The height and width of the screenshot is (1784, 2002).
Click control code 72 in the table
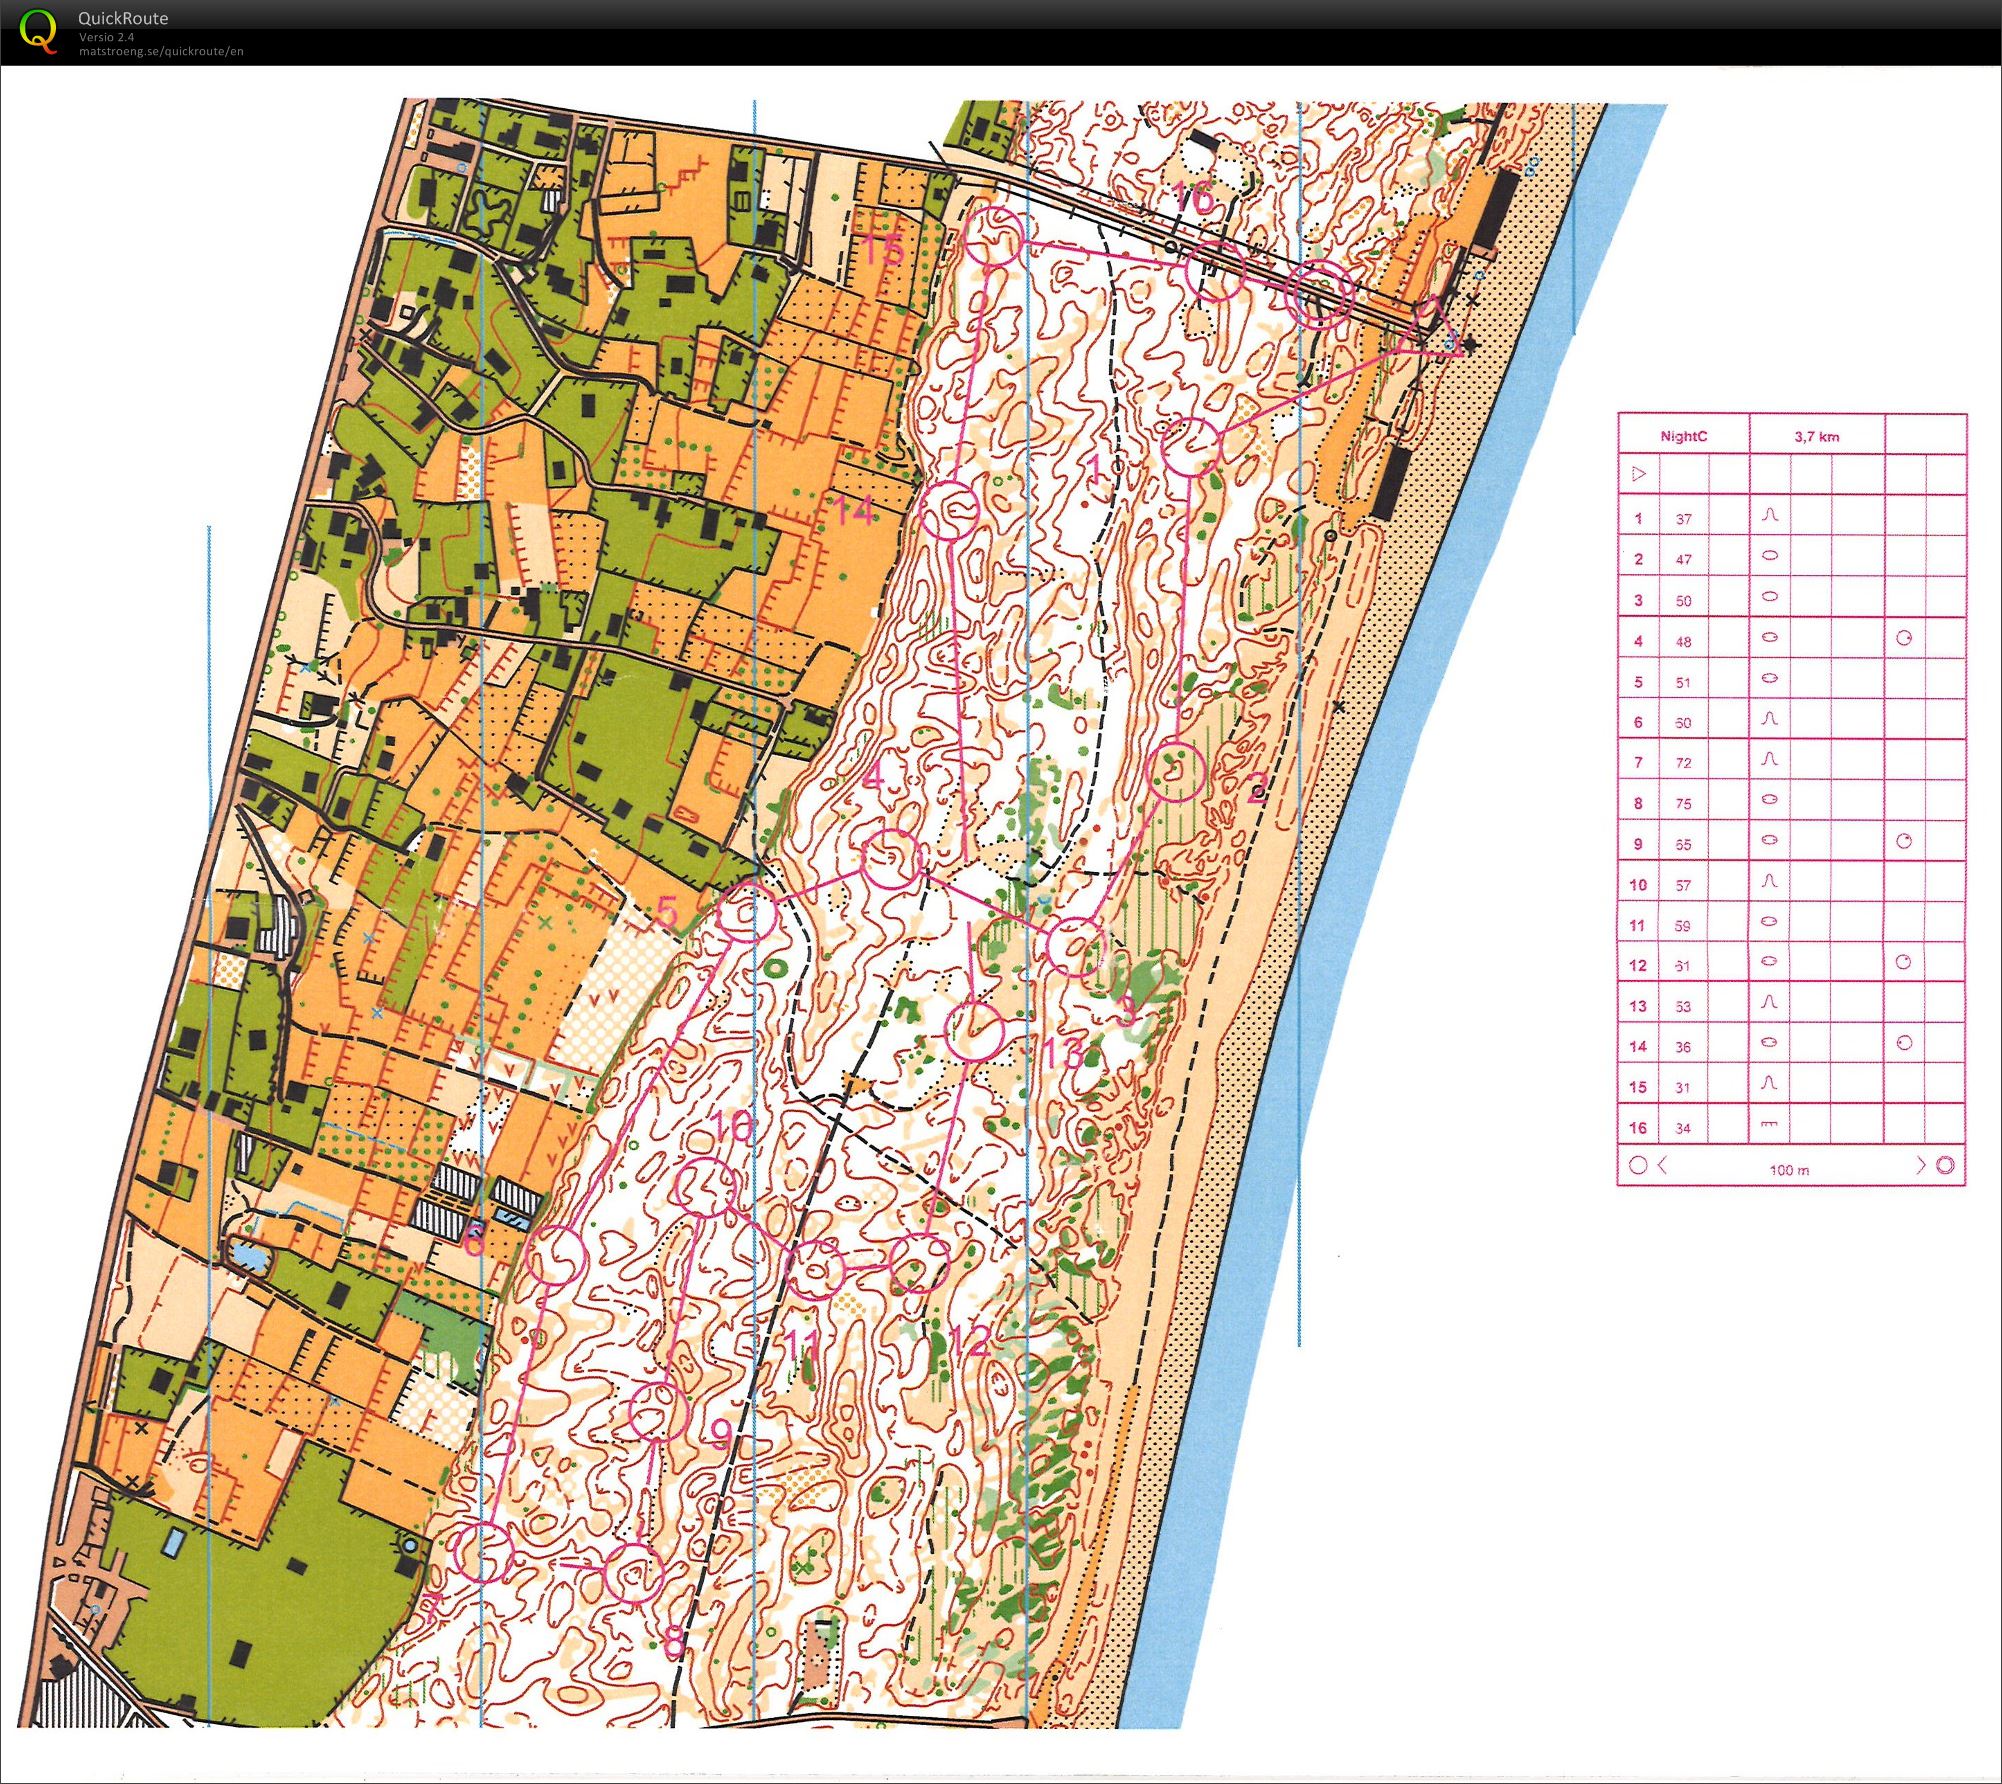tap(1684, 763)
